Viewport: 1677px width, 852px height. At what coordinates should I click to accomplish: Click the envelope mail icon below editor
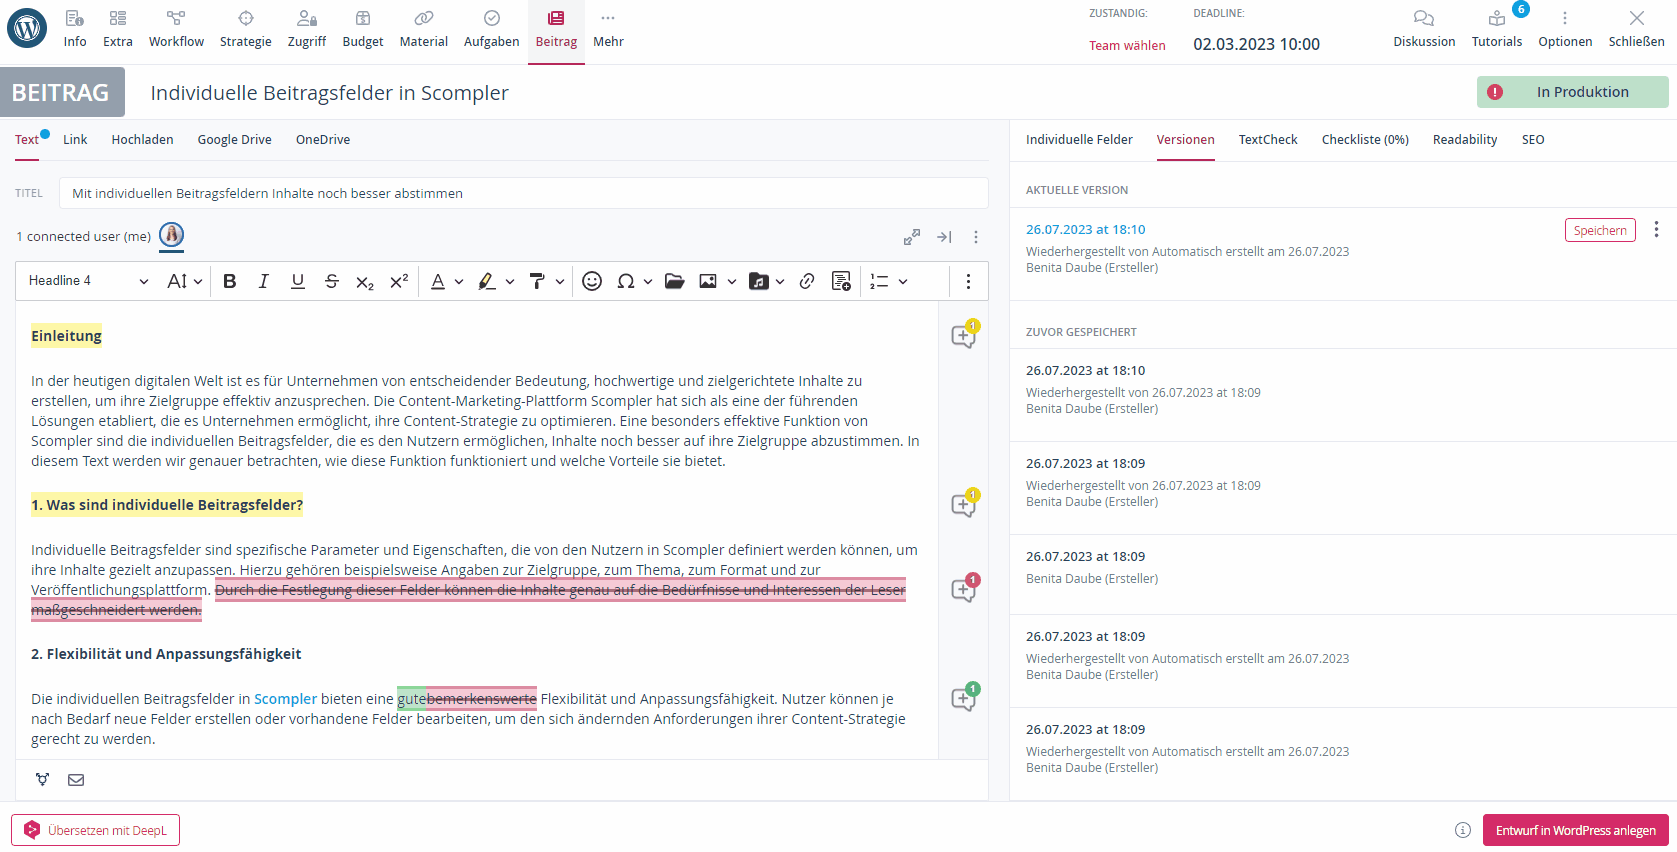click(76, 780)
